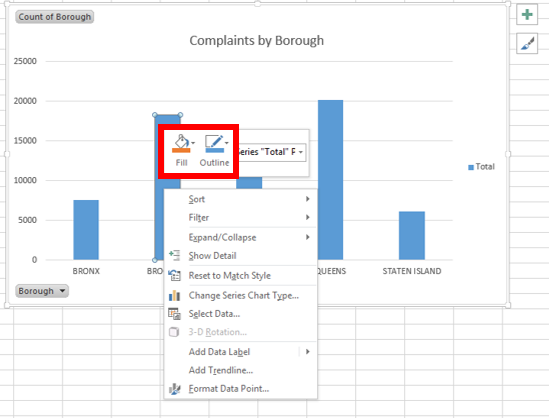Click the Outline pen icon
Screen dimensions: 549x418
coord(214,143)
